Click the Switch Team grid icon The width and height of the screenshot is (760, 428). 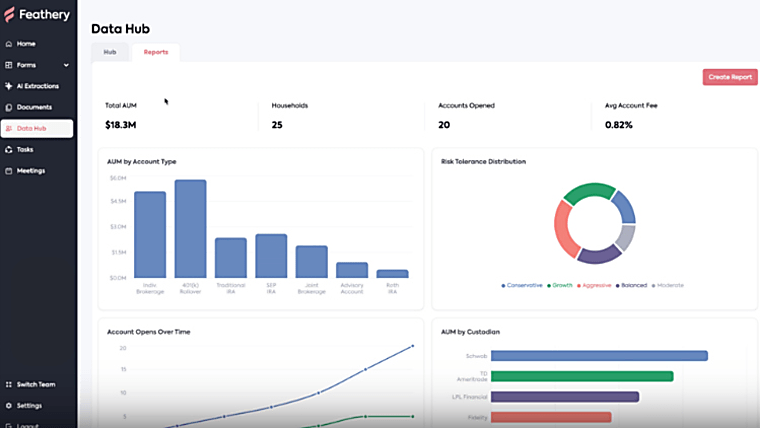pos(9,384)
